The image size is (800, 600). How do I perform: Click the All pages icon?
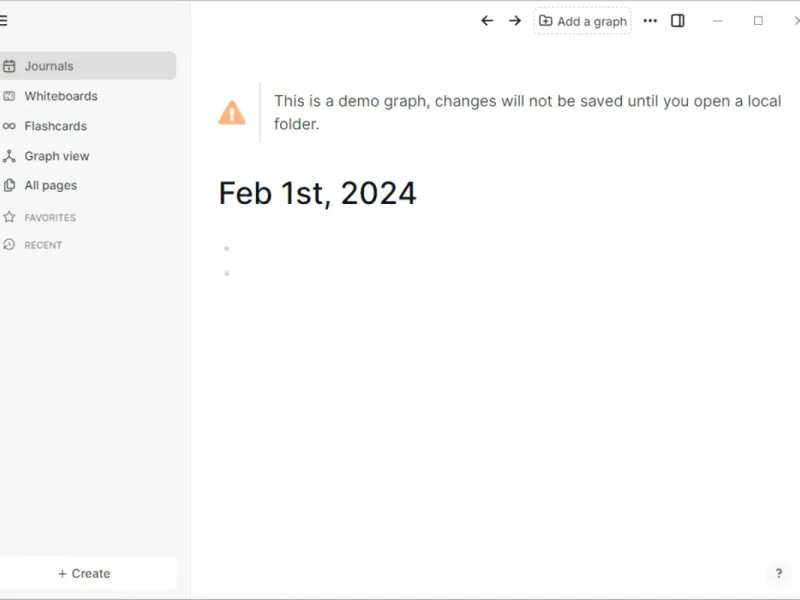(x=9, y=185)
